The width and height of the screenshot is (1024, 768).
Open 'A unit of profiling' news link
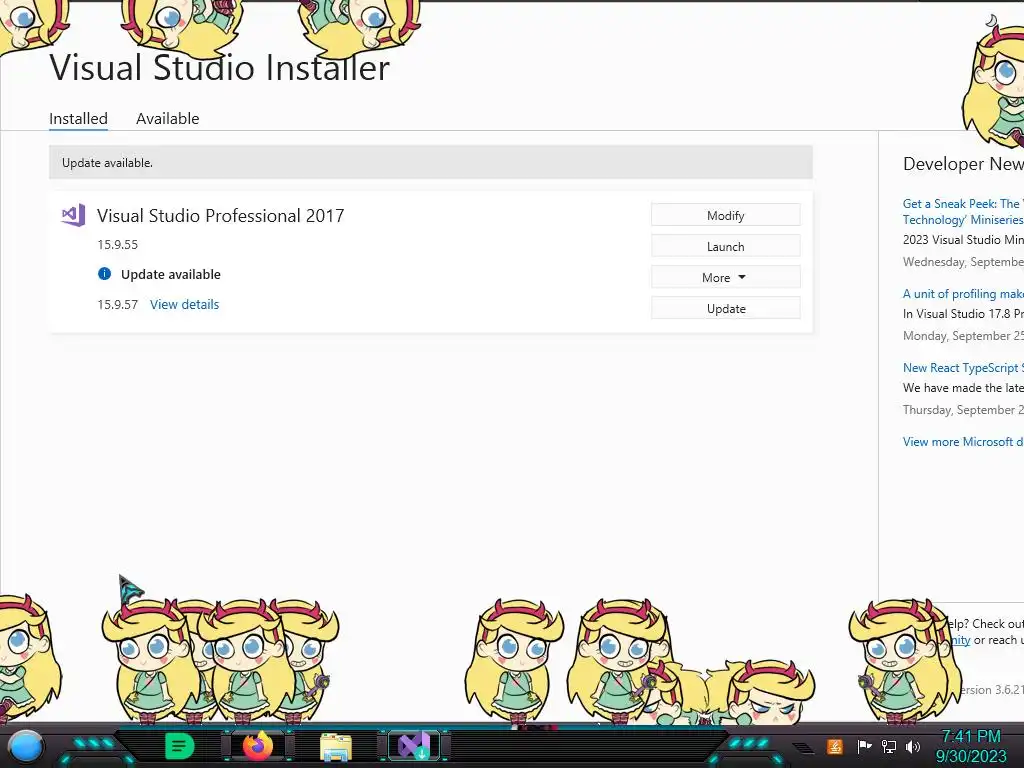[x=963, y=294]
